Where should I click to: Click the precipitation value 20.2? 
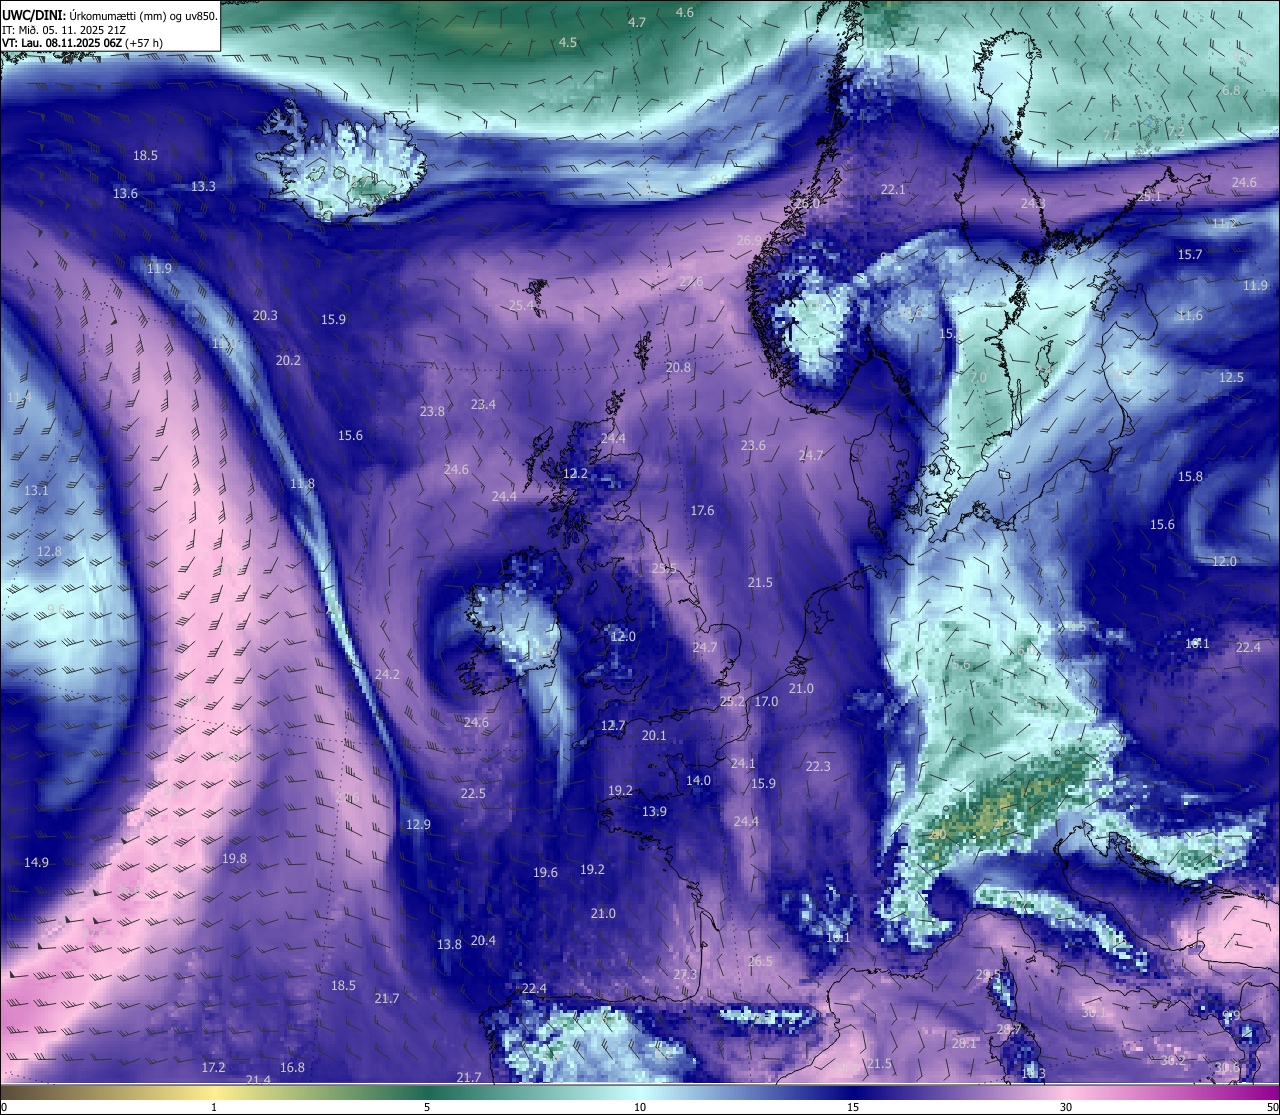click(288, 360)
